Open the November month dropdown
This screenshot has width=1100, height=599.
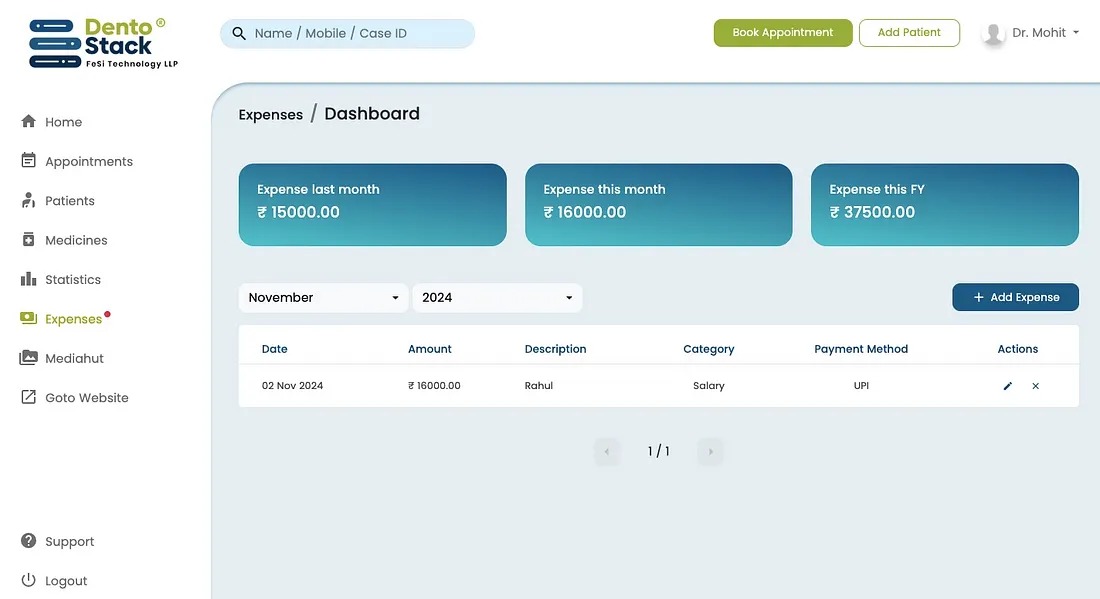pos(323,298)
